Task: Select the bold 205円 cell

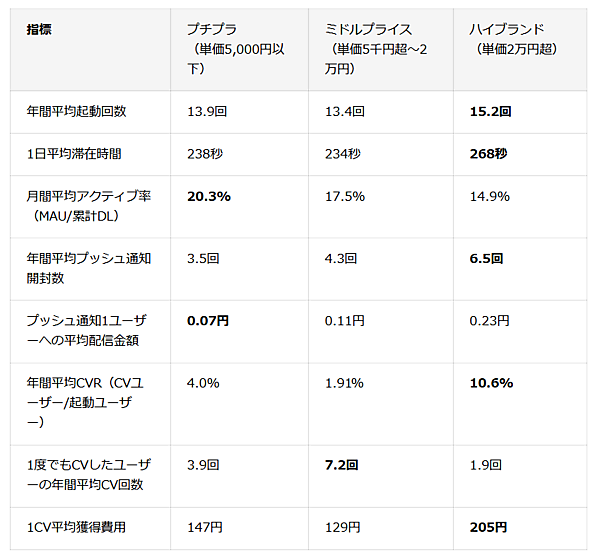Action: point(488,527)
